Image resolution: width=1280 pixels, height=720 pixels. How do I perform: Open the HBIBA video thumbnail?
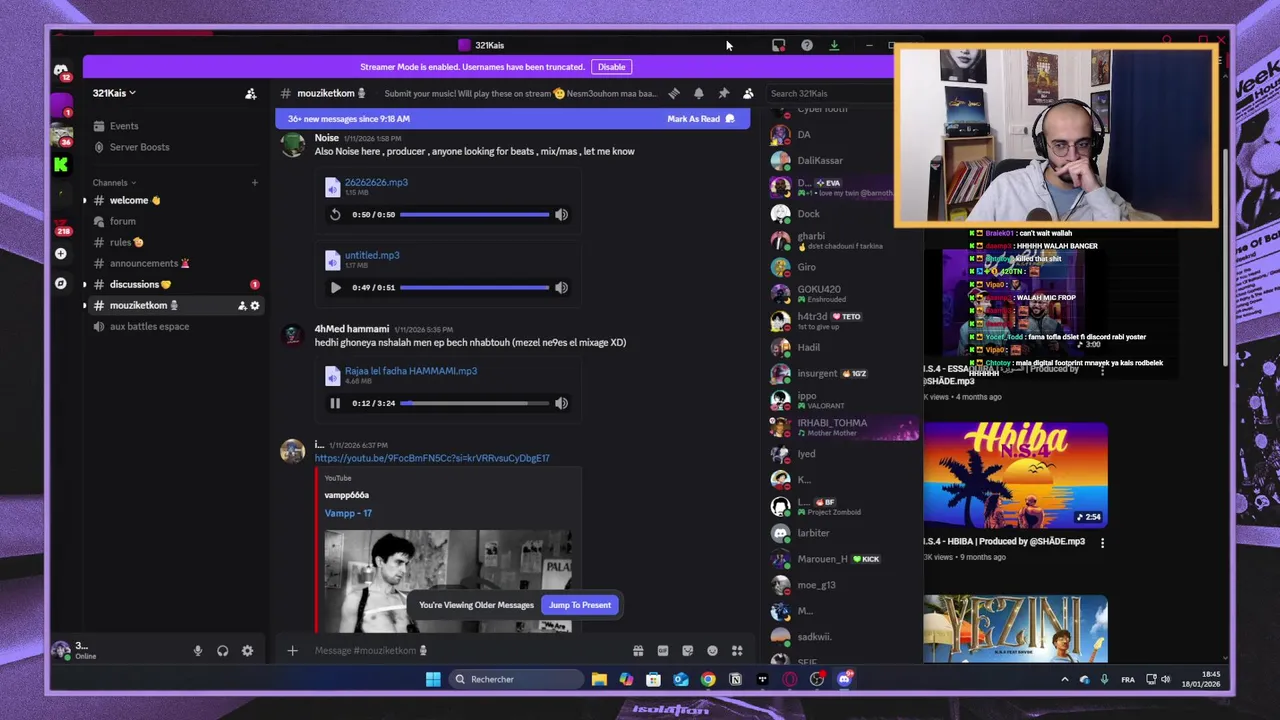click(1015, 477)
